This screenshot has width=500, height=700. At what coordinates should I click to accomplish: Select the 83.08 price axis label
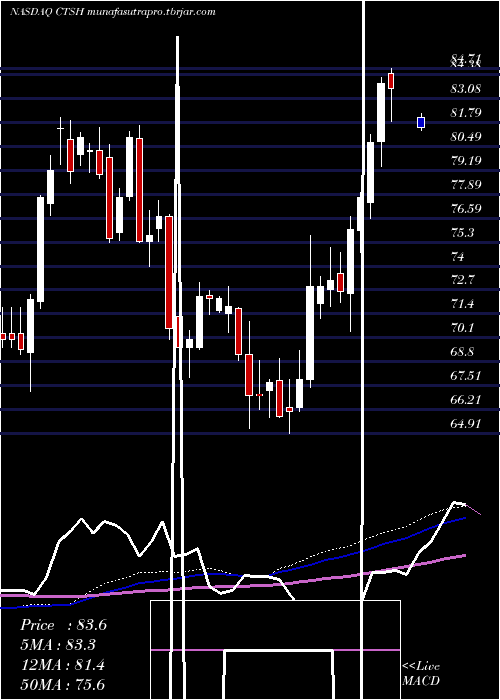(x=466, y=88)
